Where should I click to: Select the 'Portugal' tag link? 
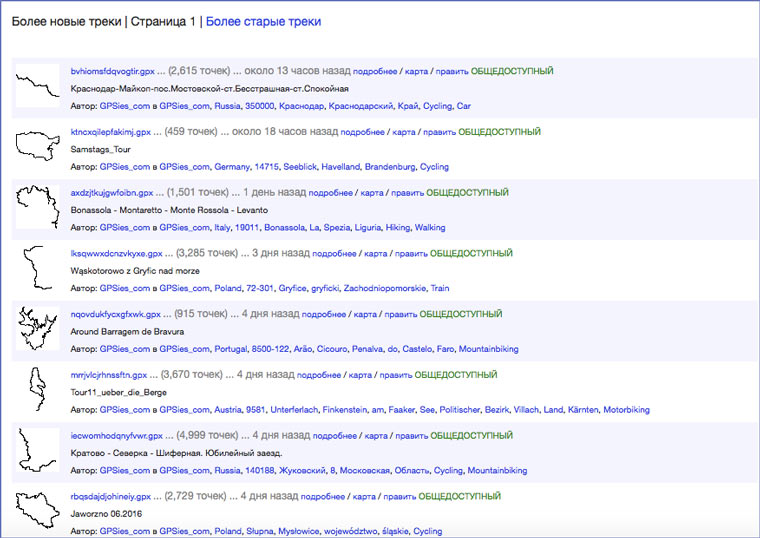pyautogui.click(x=231, y=349)
